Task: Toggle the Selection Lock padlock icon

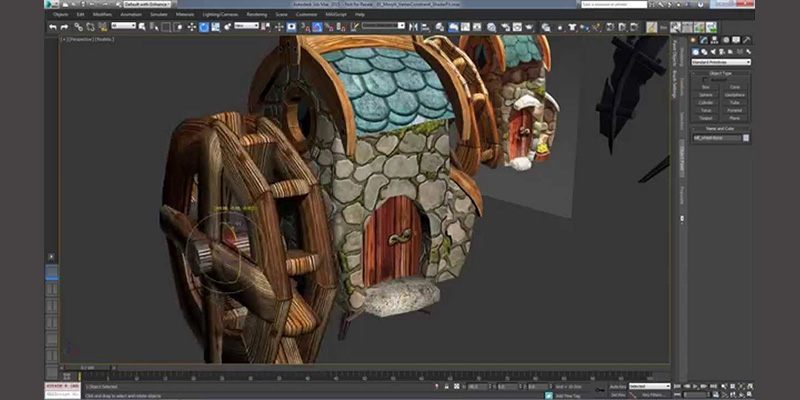Action: click(447, 386)
